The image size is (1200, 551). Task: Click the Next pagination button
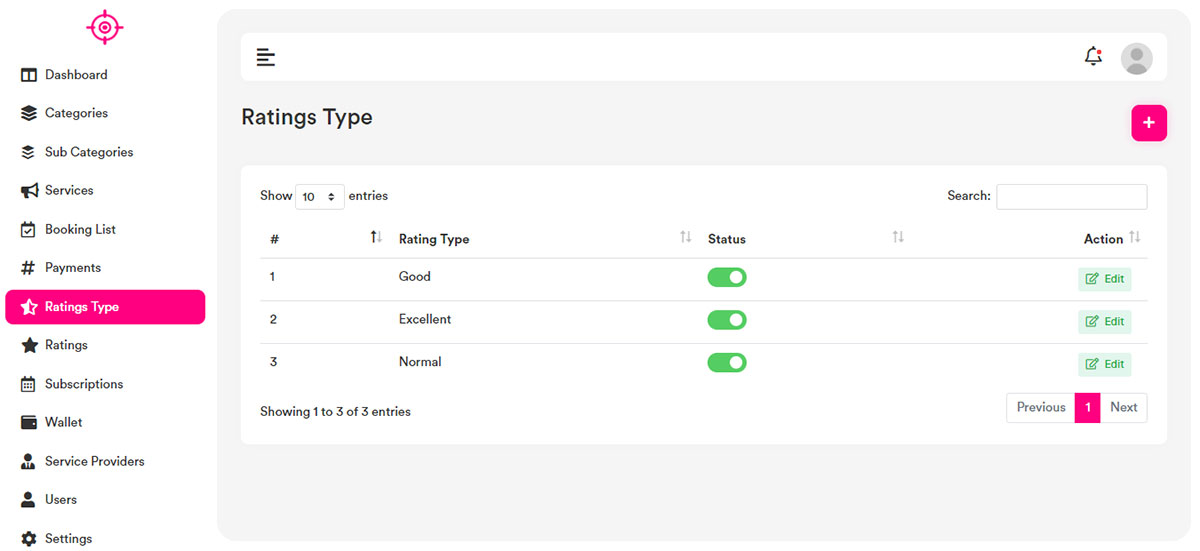coord(1123,407)
